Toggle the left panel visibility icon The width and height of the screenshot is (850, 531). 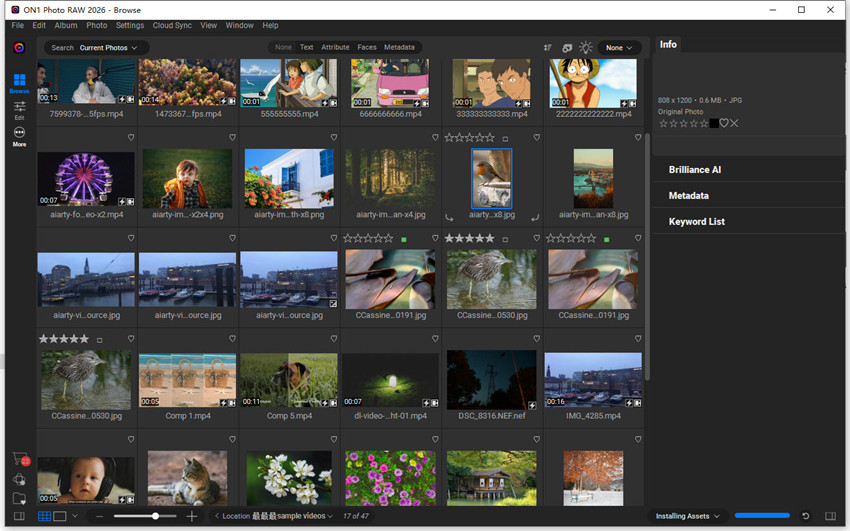coord(19,516)
